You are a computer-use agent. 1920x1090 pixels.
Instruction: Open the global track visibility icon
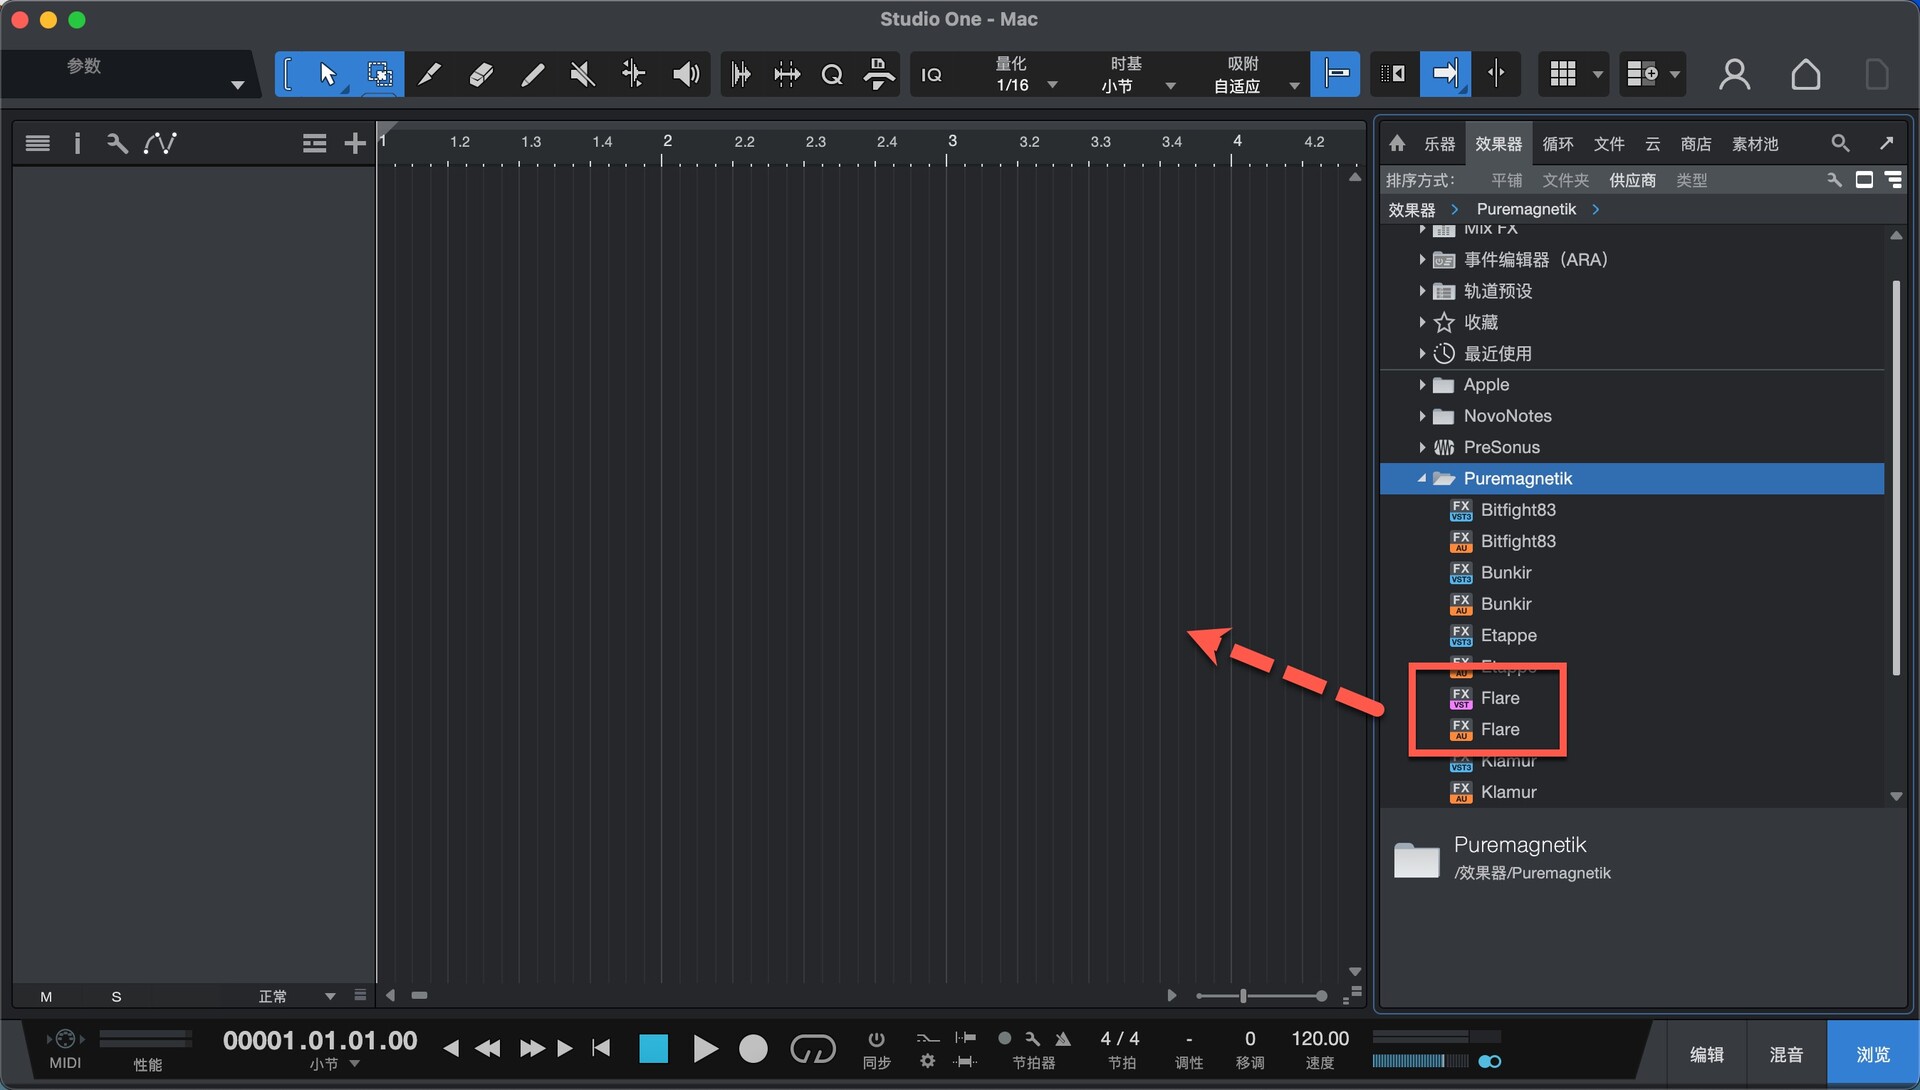[x=314, y=143]
